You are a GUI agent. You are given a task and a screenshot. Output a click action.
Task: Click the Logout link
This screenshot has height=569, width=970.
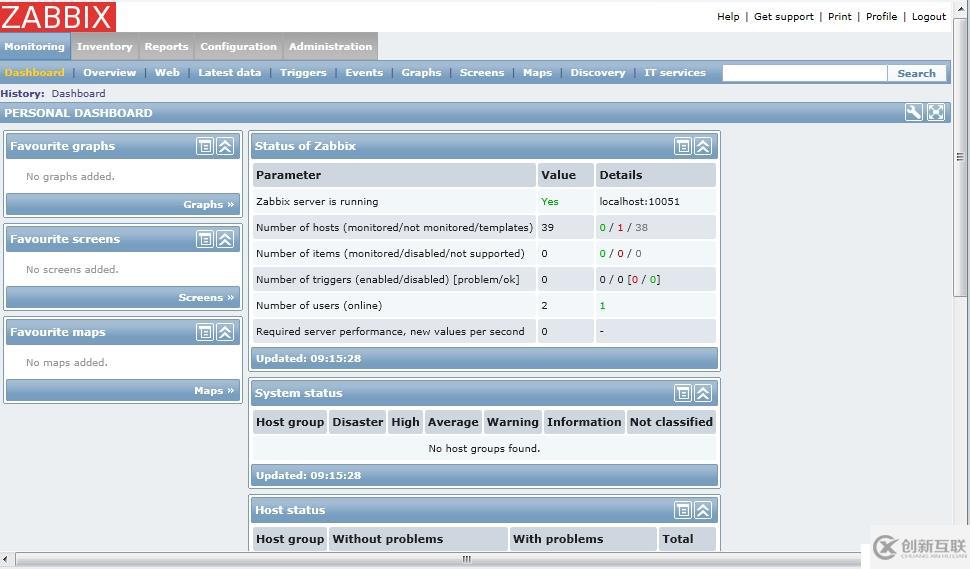929,17
